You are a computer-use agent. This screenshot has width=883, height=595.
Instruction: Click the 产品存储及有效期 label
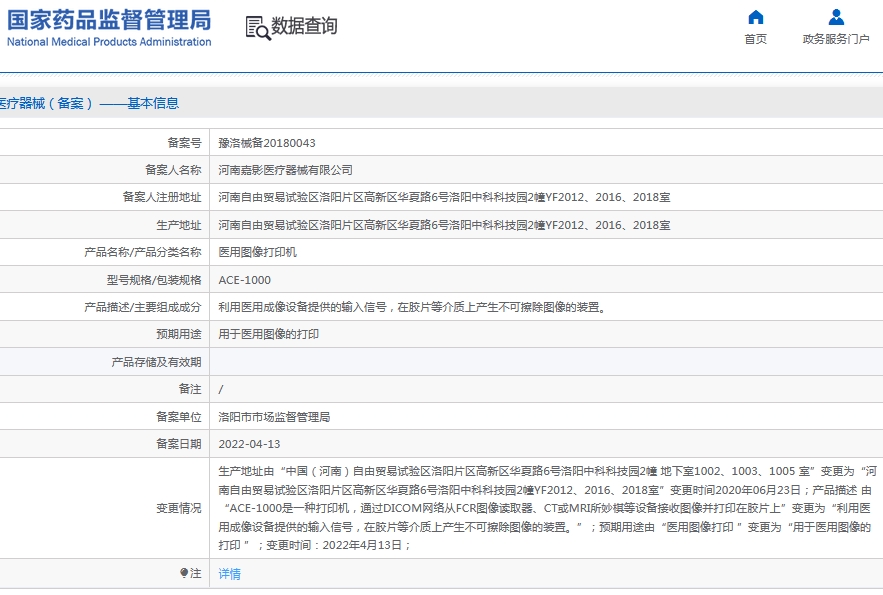coord(156,362)
